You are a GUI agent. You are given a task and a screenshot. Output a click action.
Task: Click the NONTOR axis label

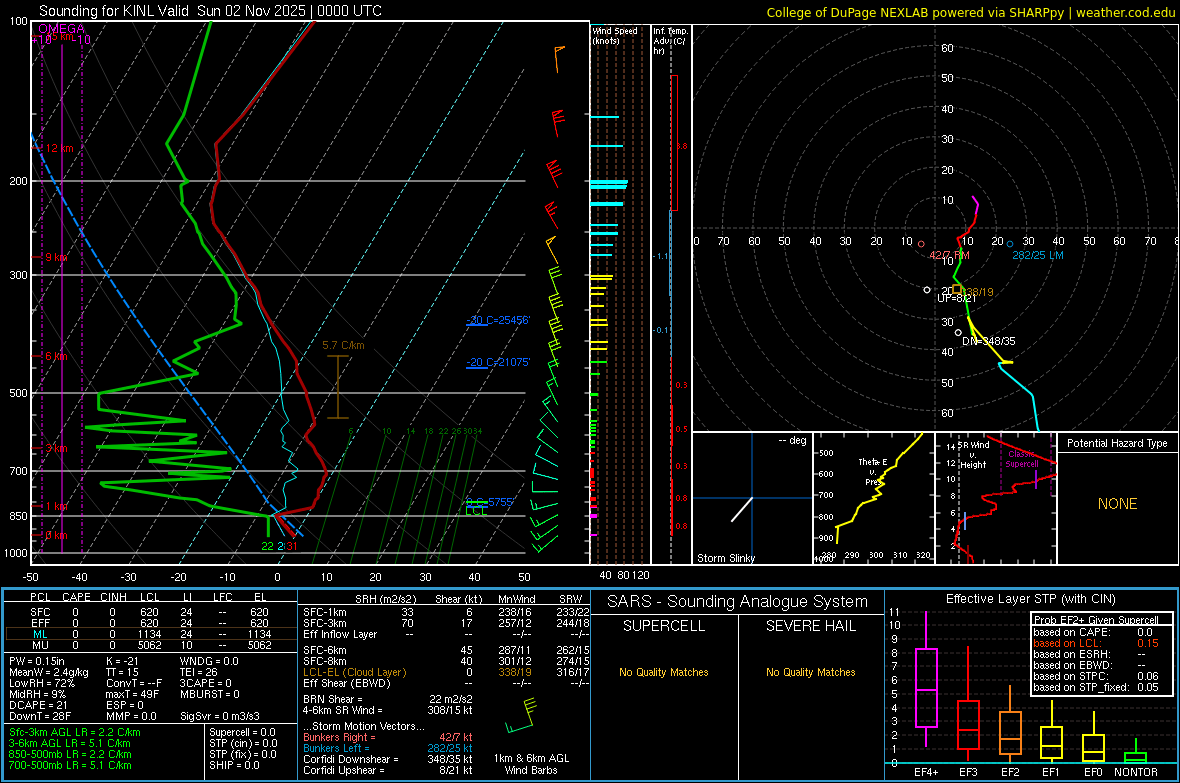[1136, 772]
